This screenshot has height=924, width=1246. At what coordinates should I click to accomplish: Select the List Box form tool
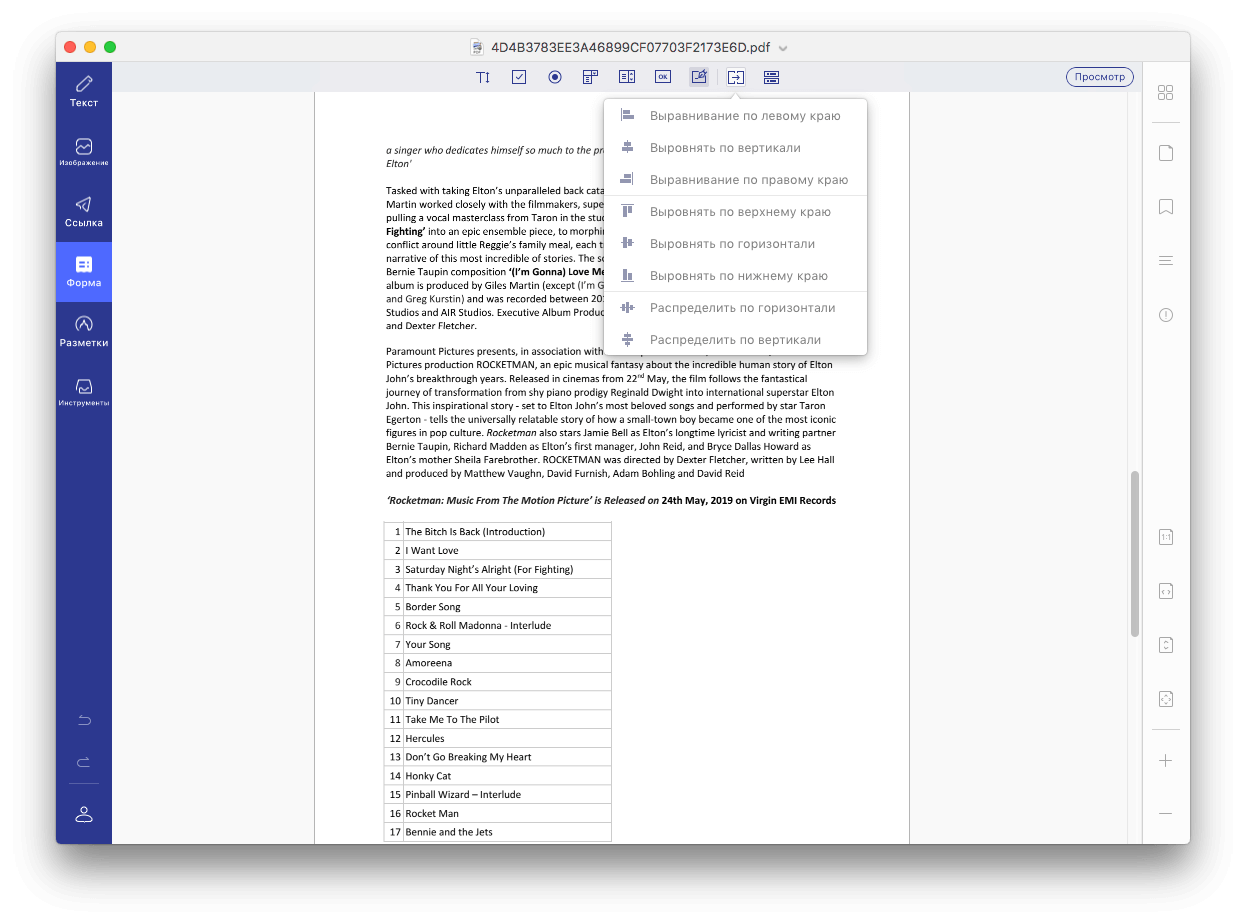tap(626, 77)
